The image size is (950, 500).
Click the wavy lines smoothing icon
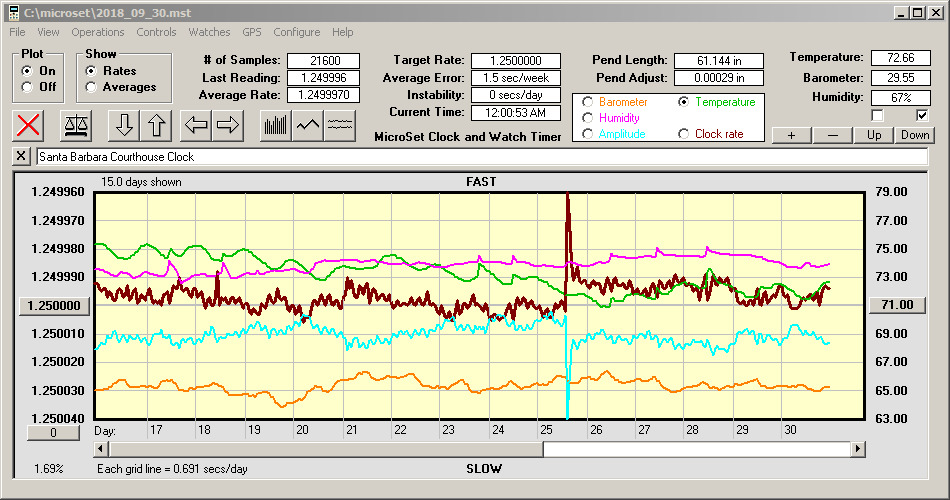click(340, 125)
